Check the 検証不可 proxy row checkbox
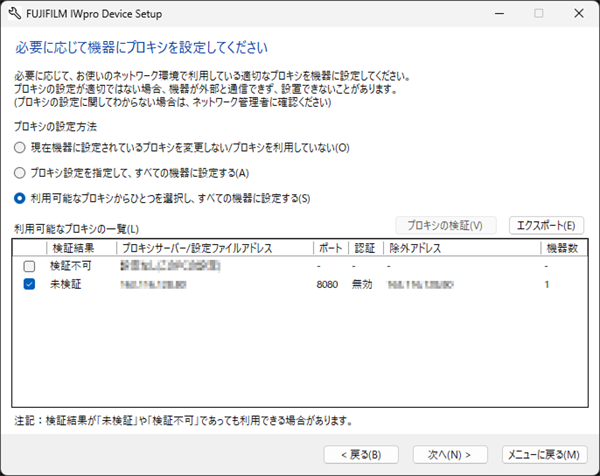 pos(29,266)
